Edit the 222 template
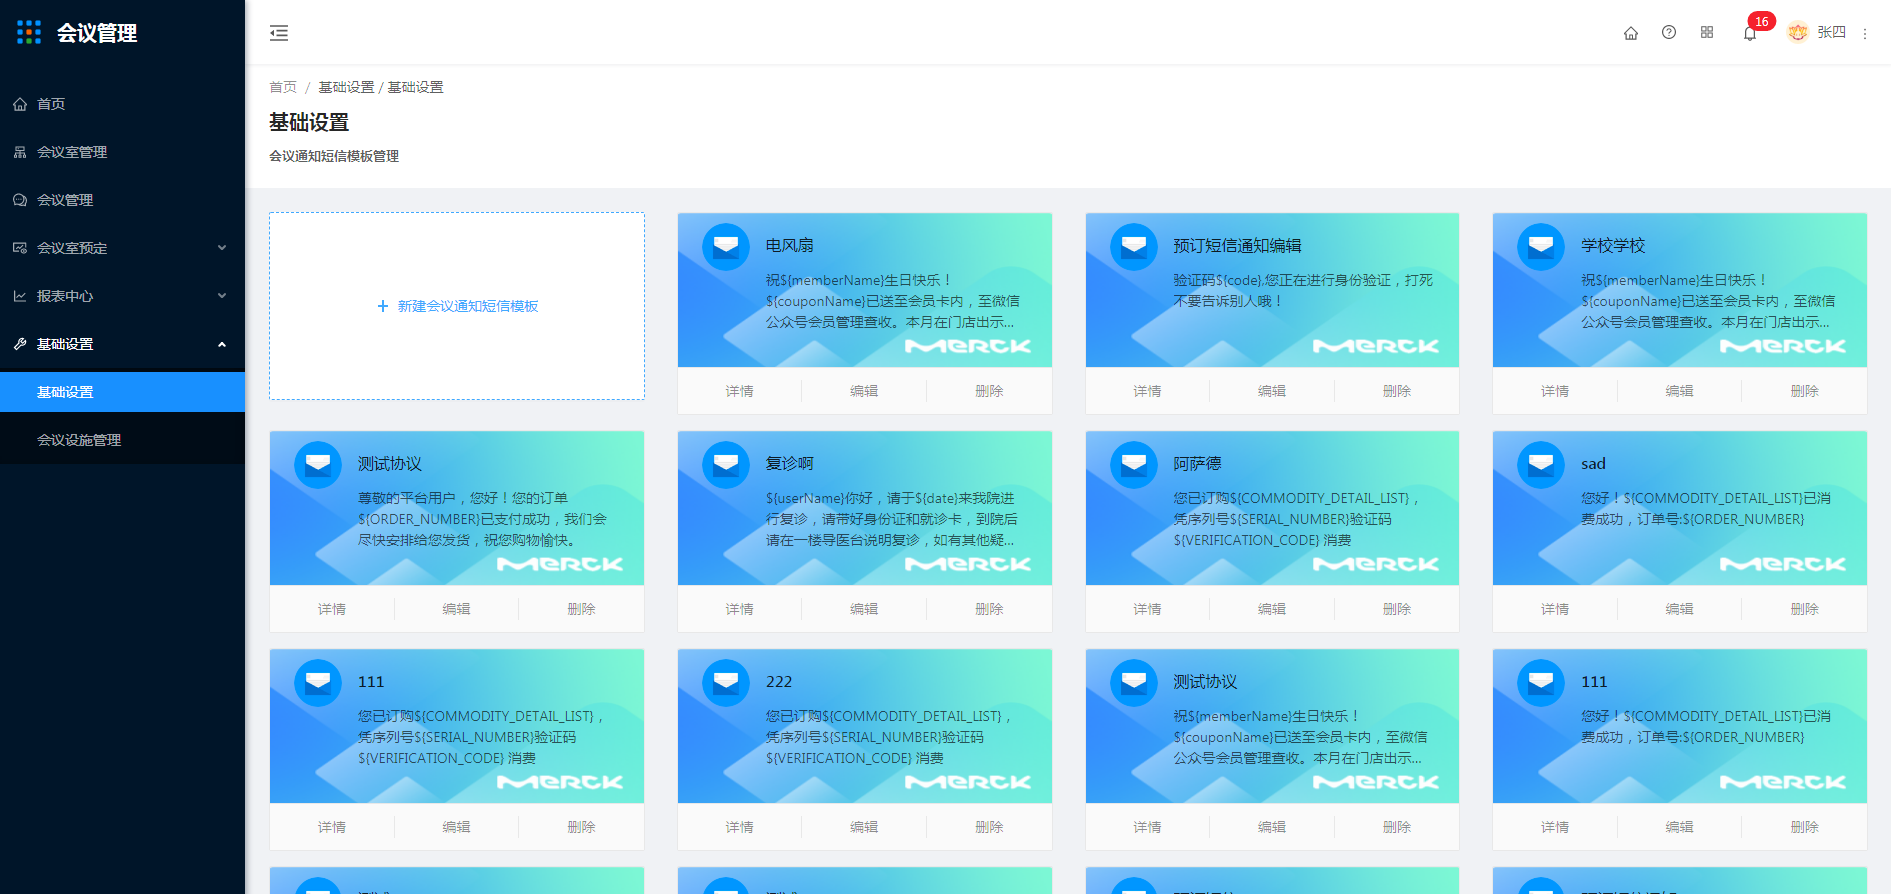The image size is (1891, 894). [864, 827]
